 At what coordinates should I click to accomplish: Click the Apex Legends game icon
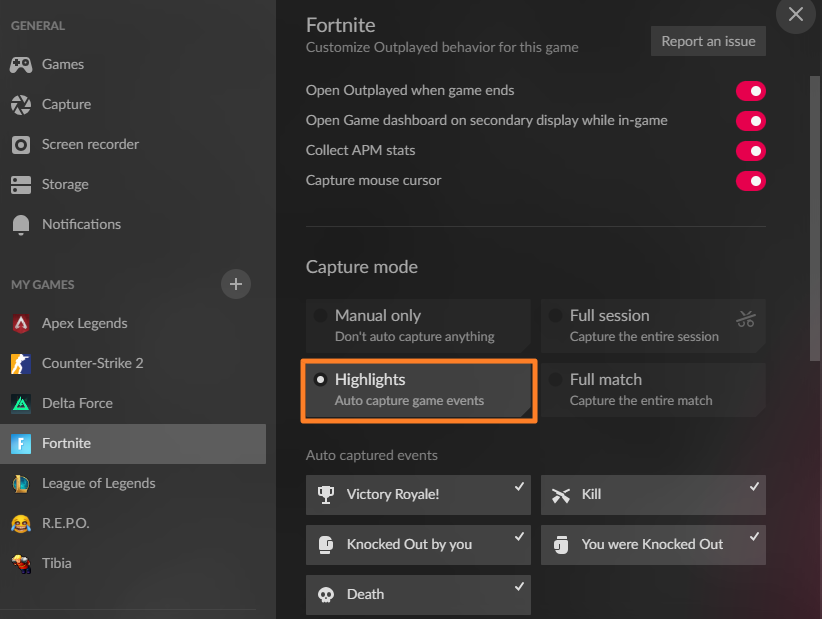tap(21, 323)
